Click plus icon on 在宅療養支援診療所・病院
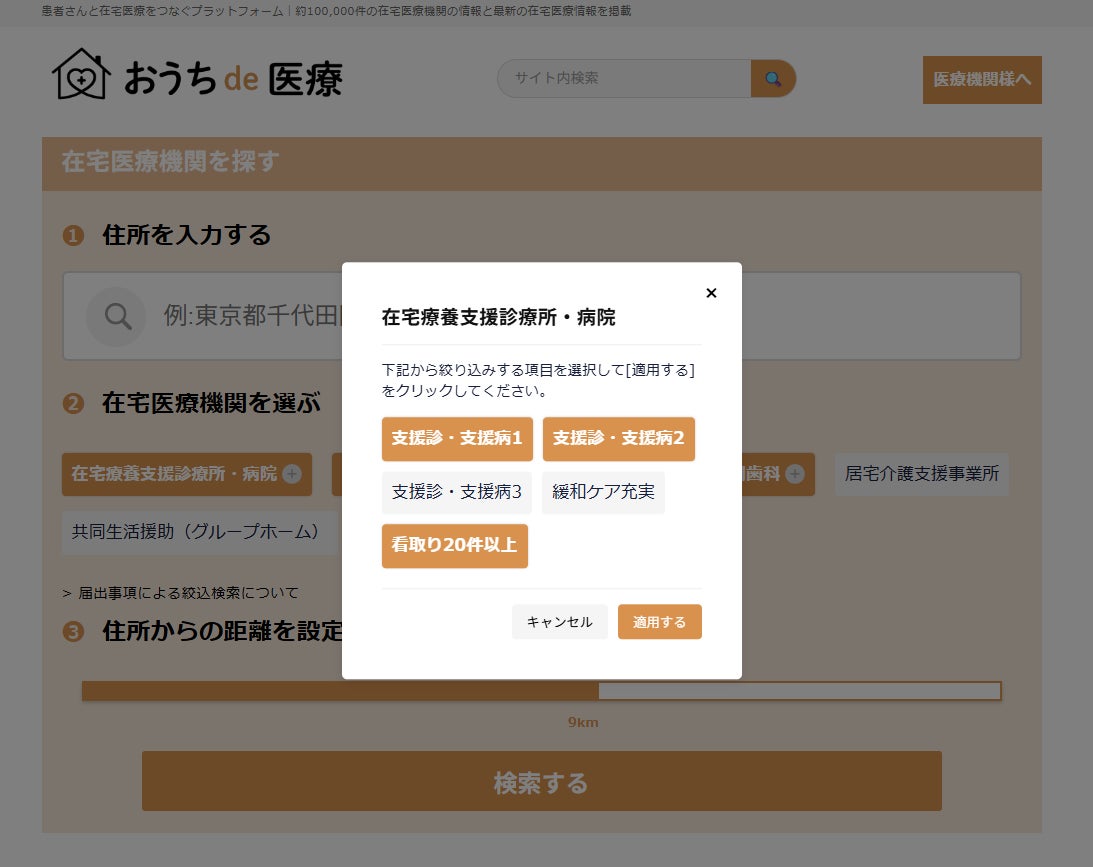This screenshot has width=1093, height=867. click(x=292, y=474)
